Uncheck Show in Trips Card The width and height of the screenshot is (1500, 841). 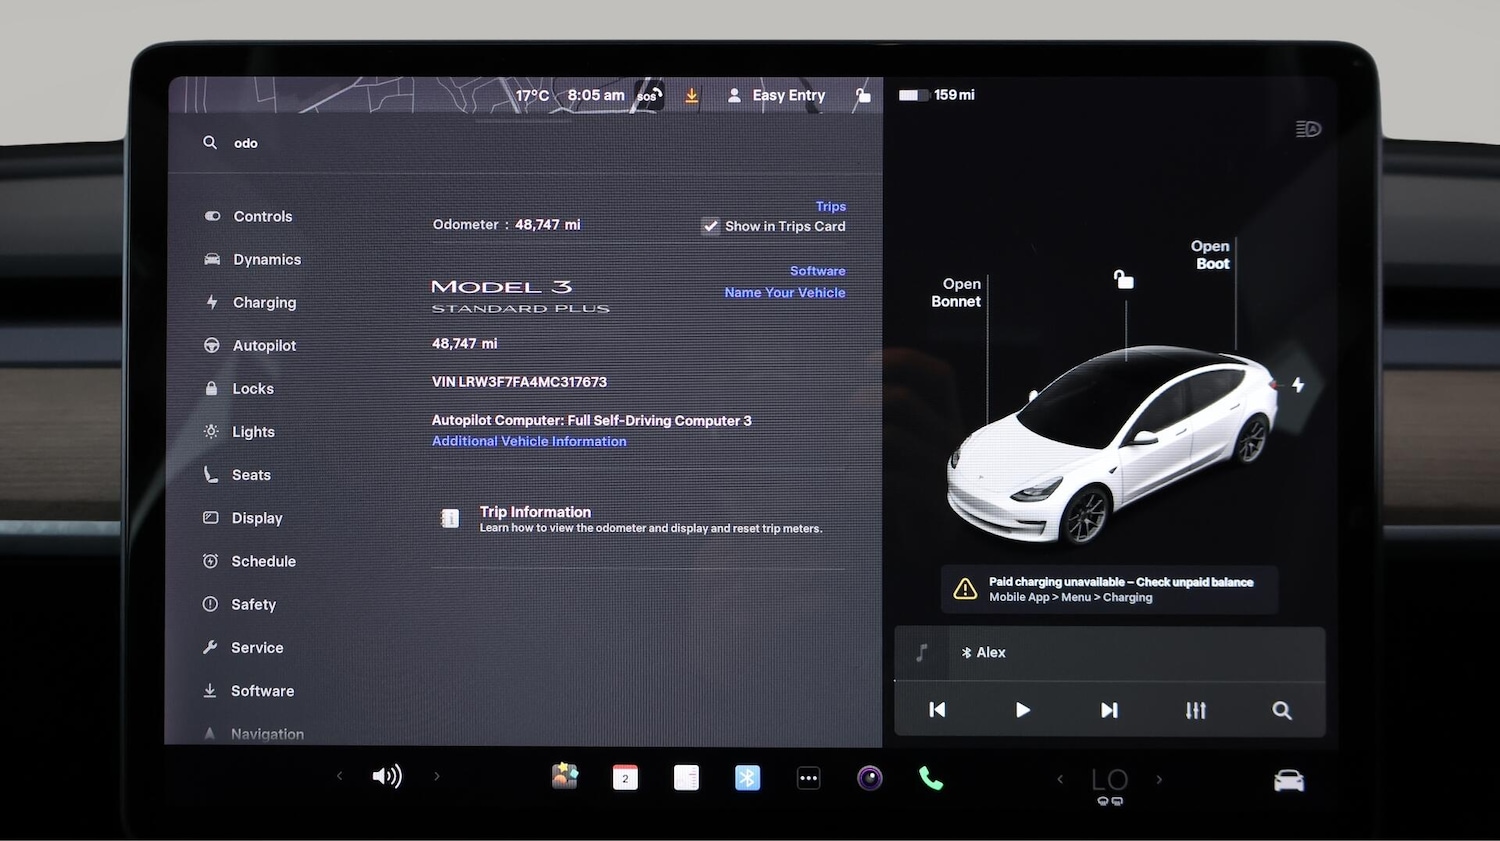710,226
